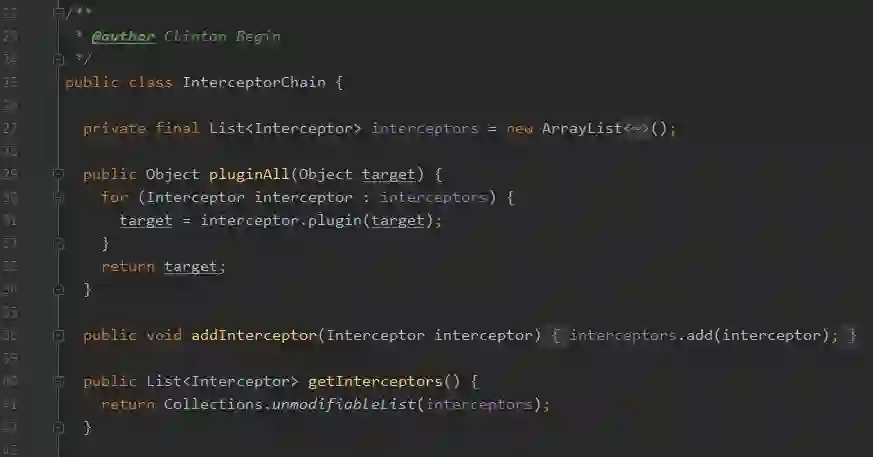Click the fold end marker at getInterceptors' closing brace

pos(58,427)
